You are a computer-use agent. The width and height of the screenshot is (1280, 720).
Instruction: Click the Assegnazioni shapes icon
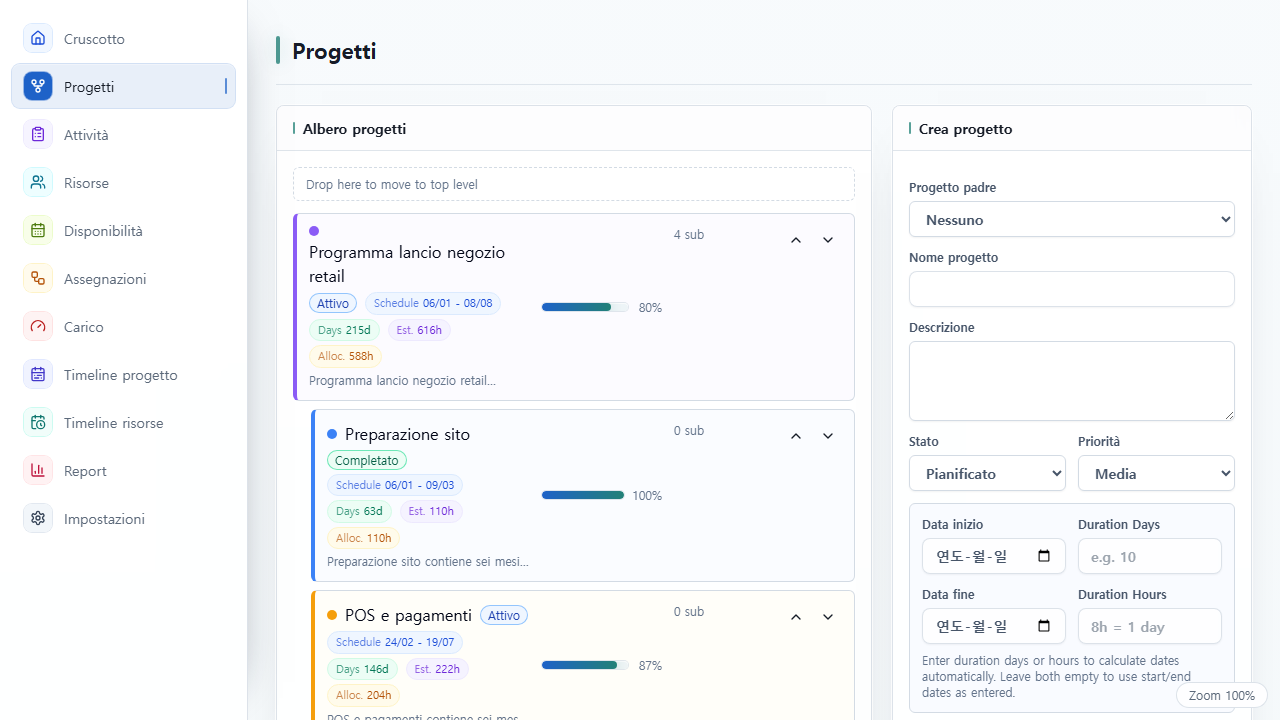[x=38, y=279]
